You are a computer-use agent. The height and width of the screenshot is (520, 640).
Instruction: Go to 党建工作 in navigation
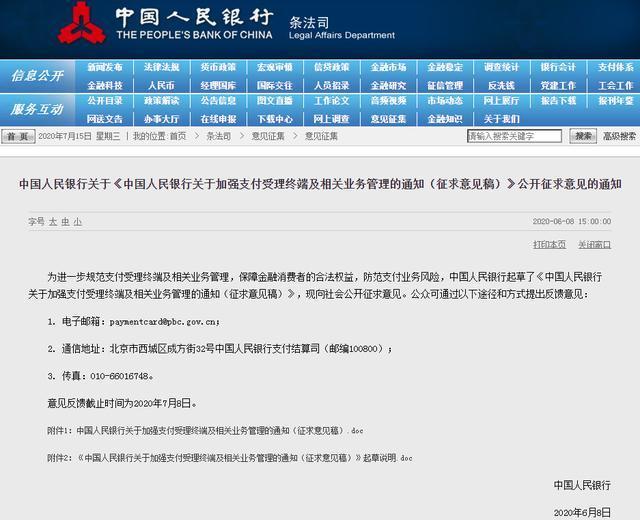click(x=558, y=85)
